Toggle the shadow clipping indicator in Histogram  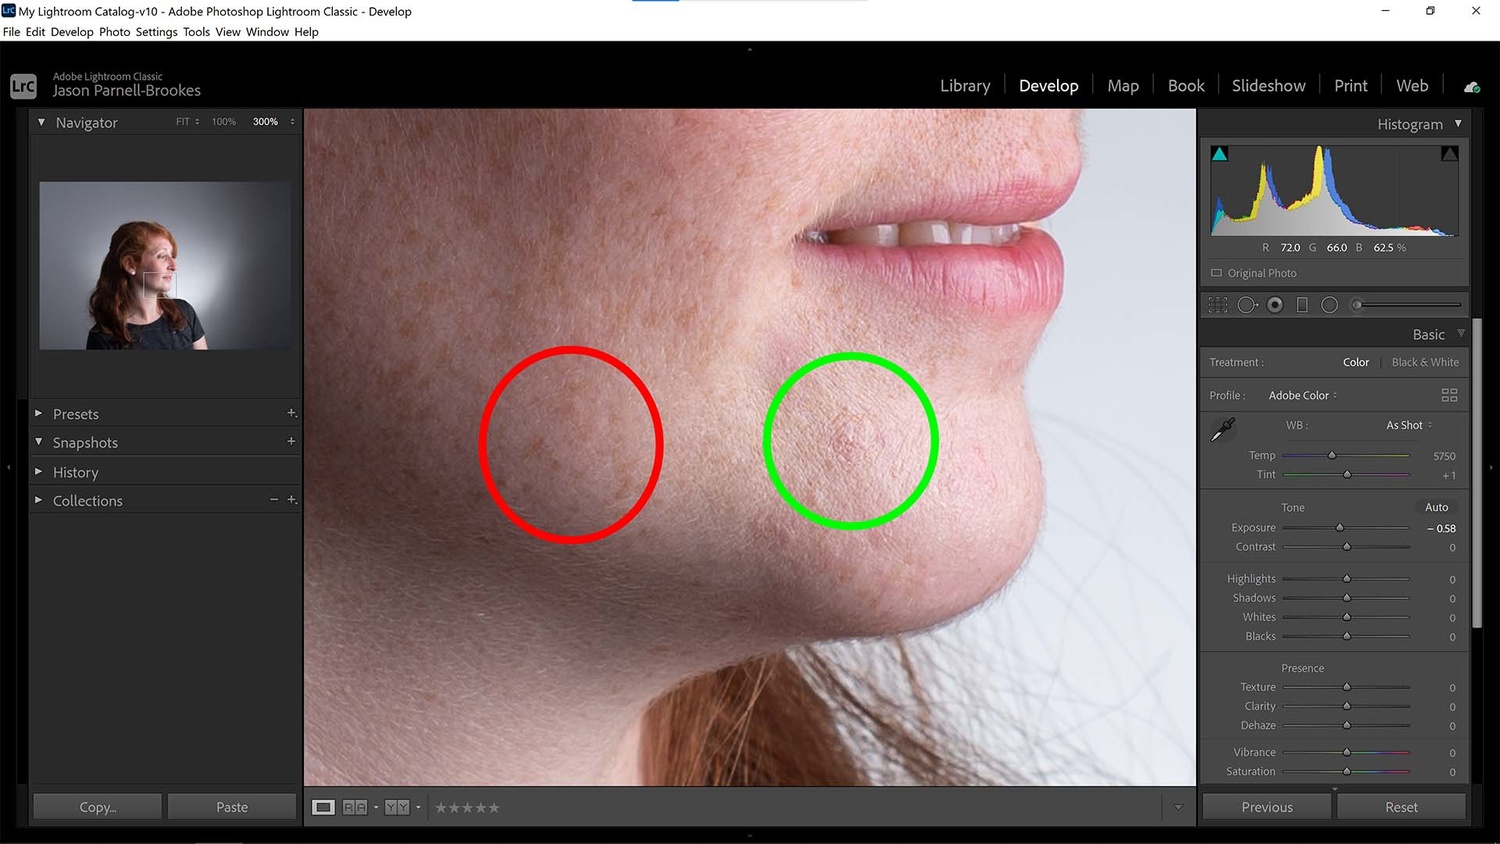[x=1219, y=154]
